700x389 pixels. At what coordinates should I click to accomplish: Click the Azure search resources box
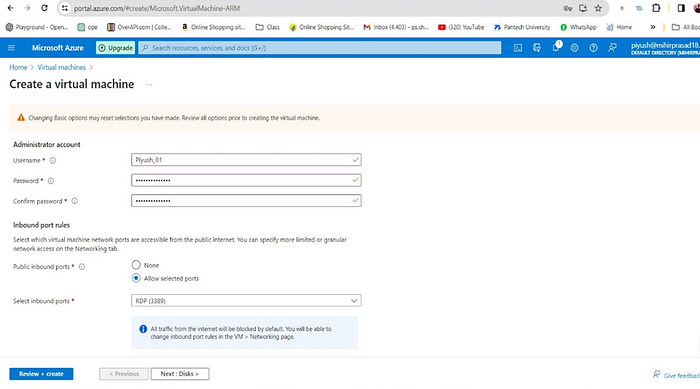point(320,48)
